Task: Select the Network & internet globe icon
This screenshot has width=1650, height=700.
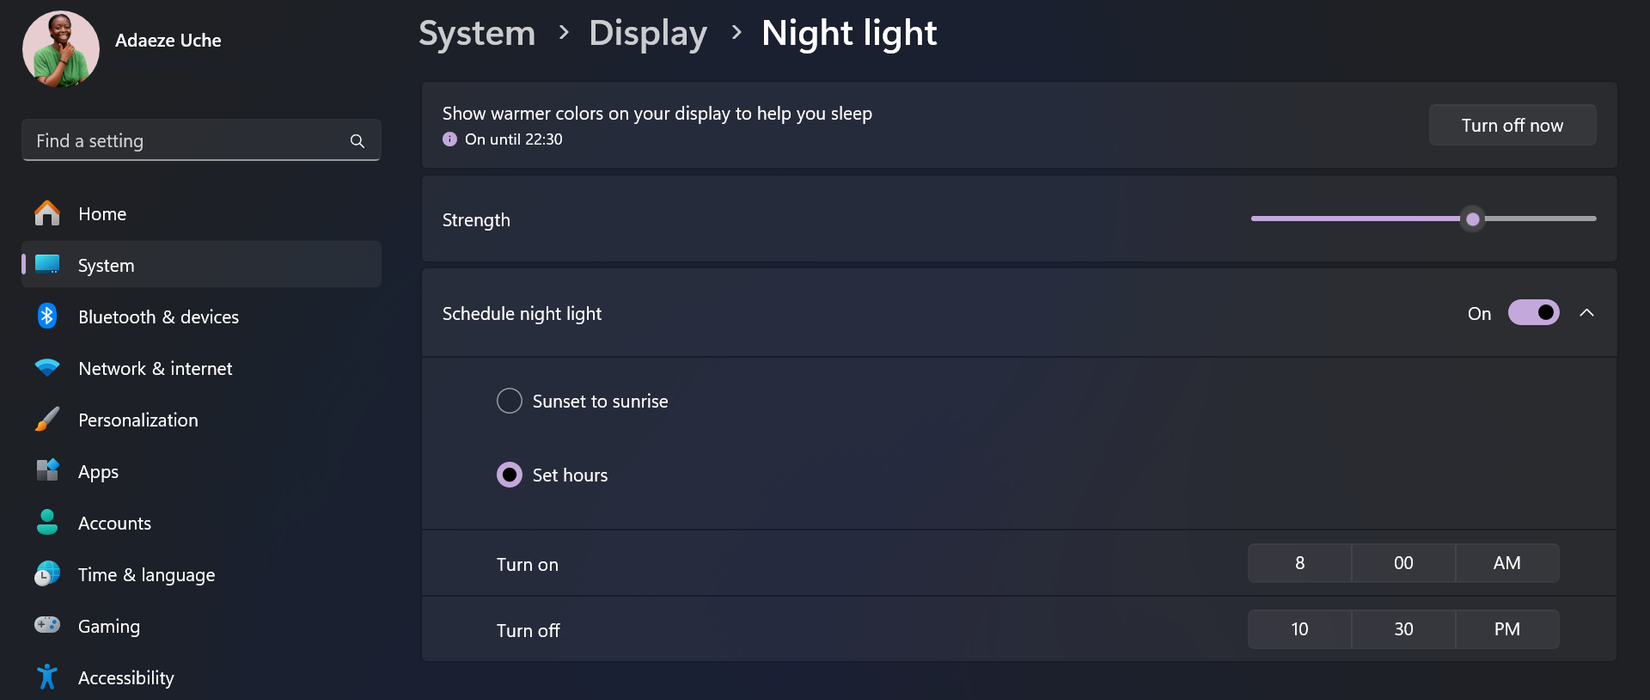Action: (46, 368)
